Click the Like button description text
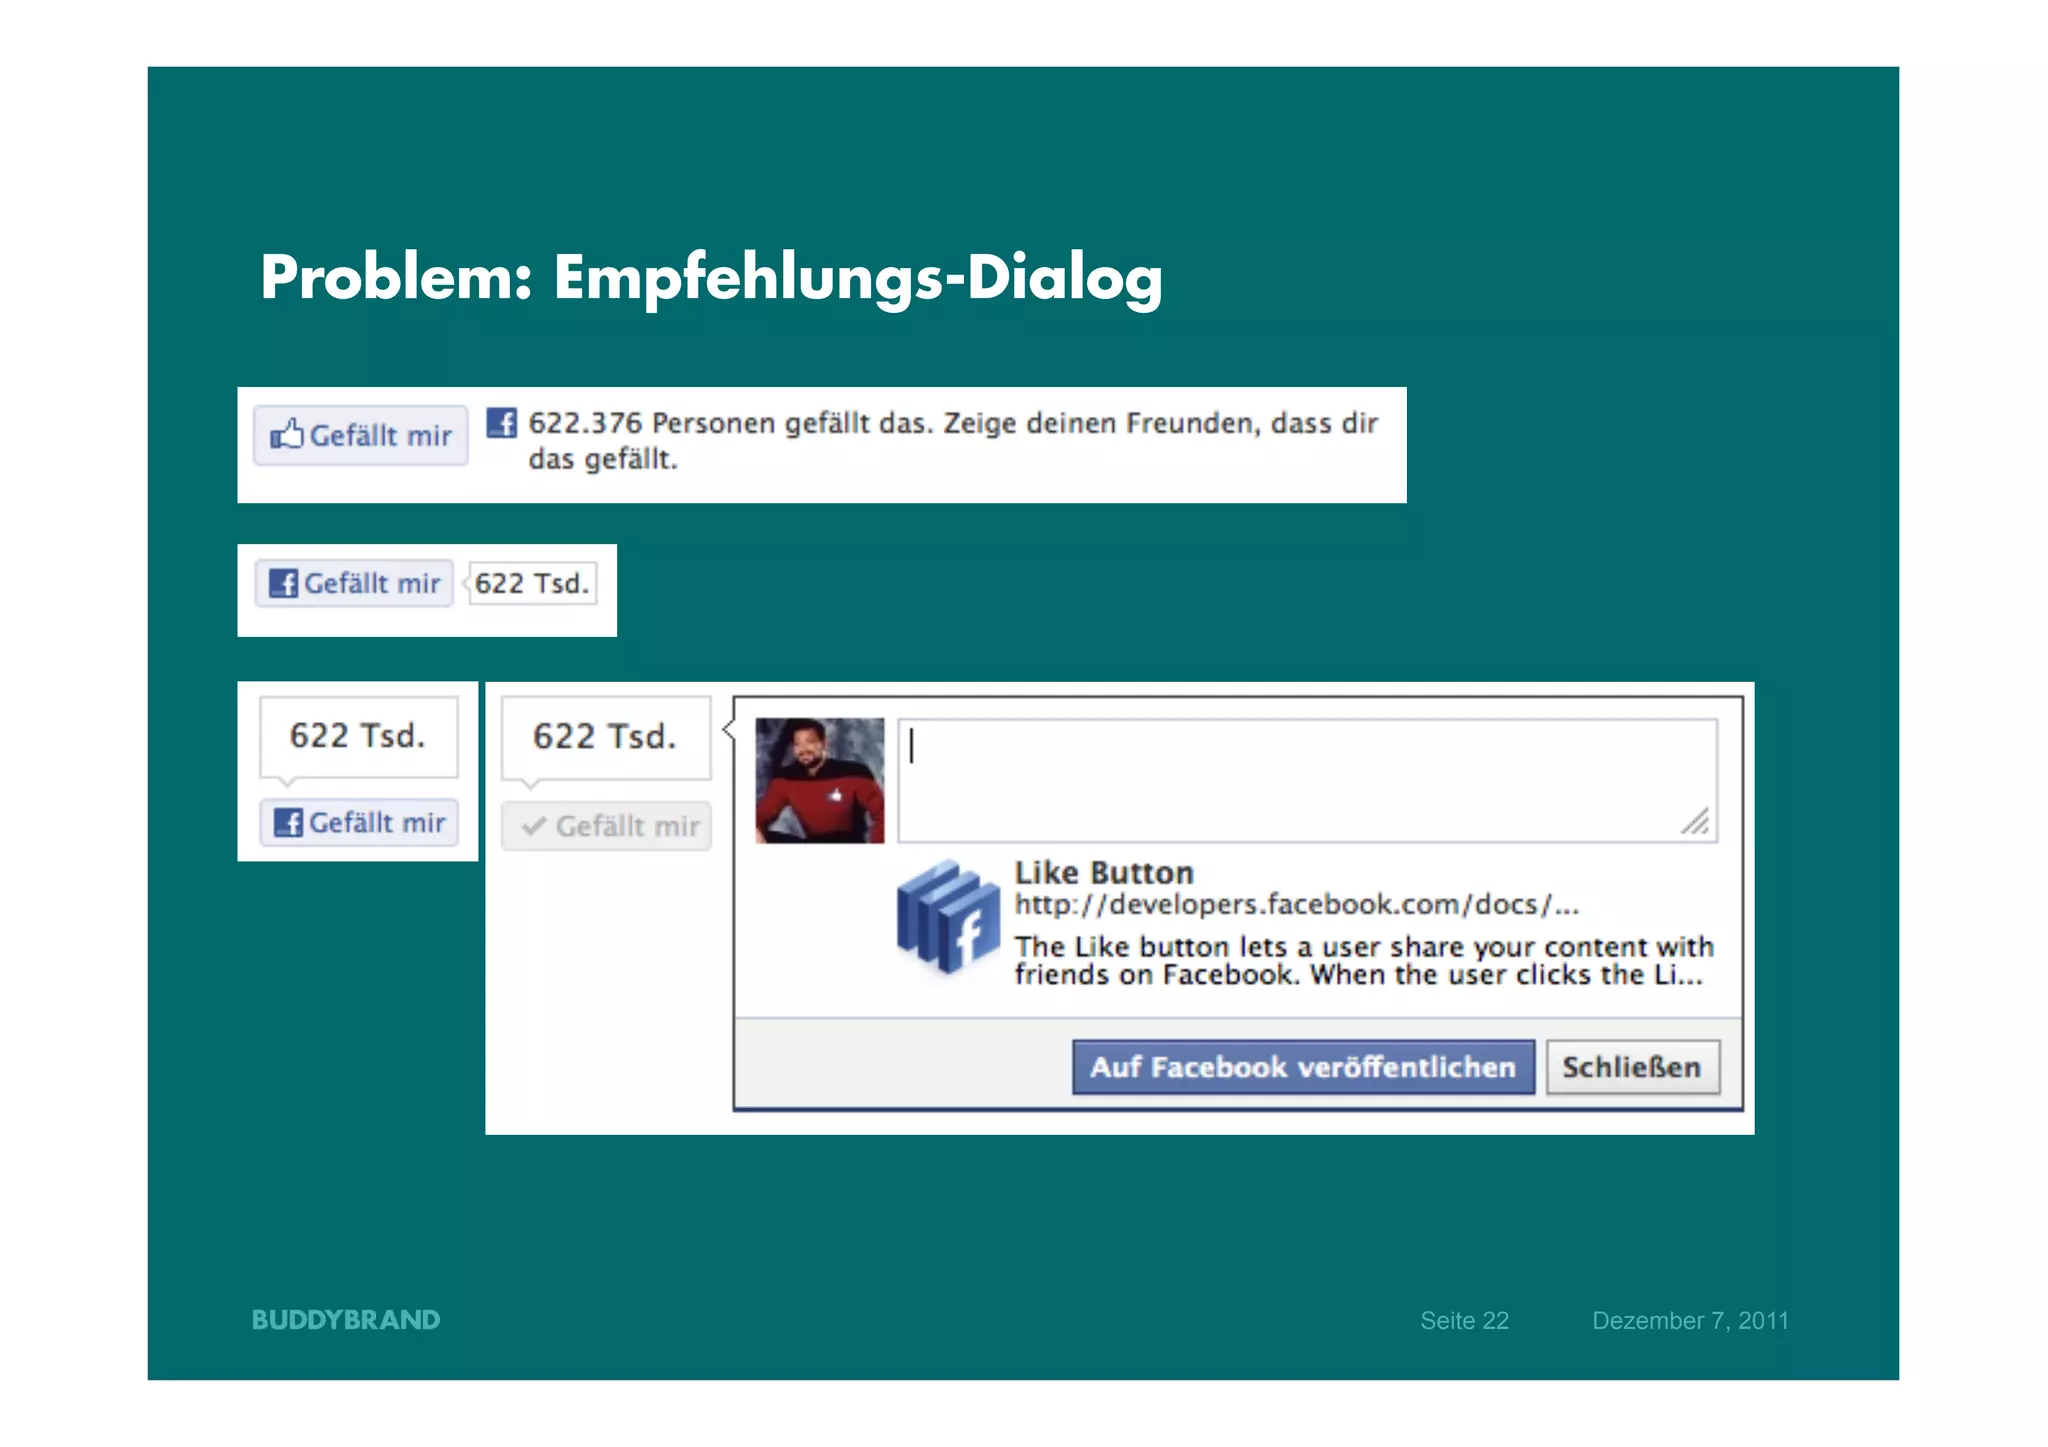2048x1447 pixels. point(1364,960)
